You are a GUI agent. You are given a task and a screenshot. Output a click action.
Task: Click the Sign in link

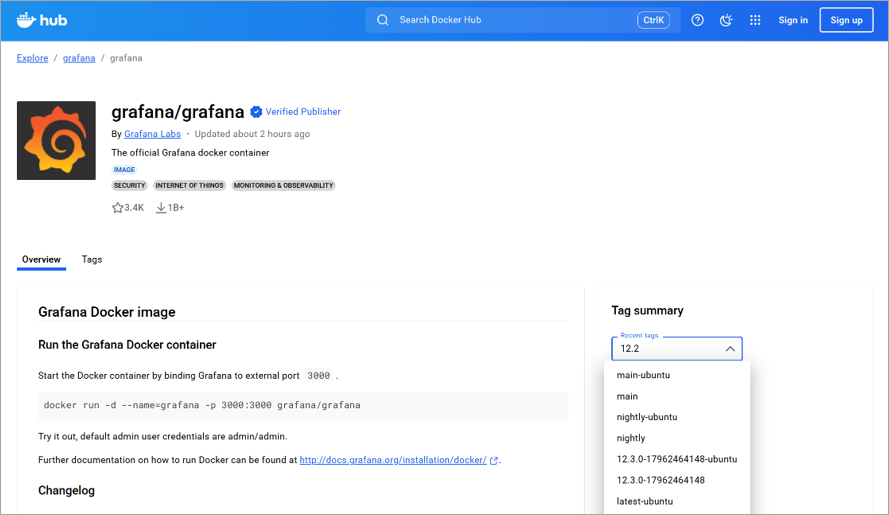(793, 20)
